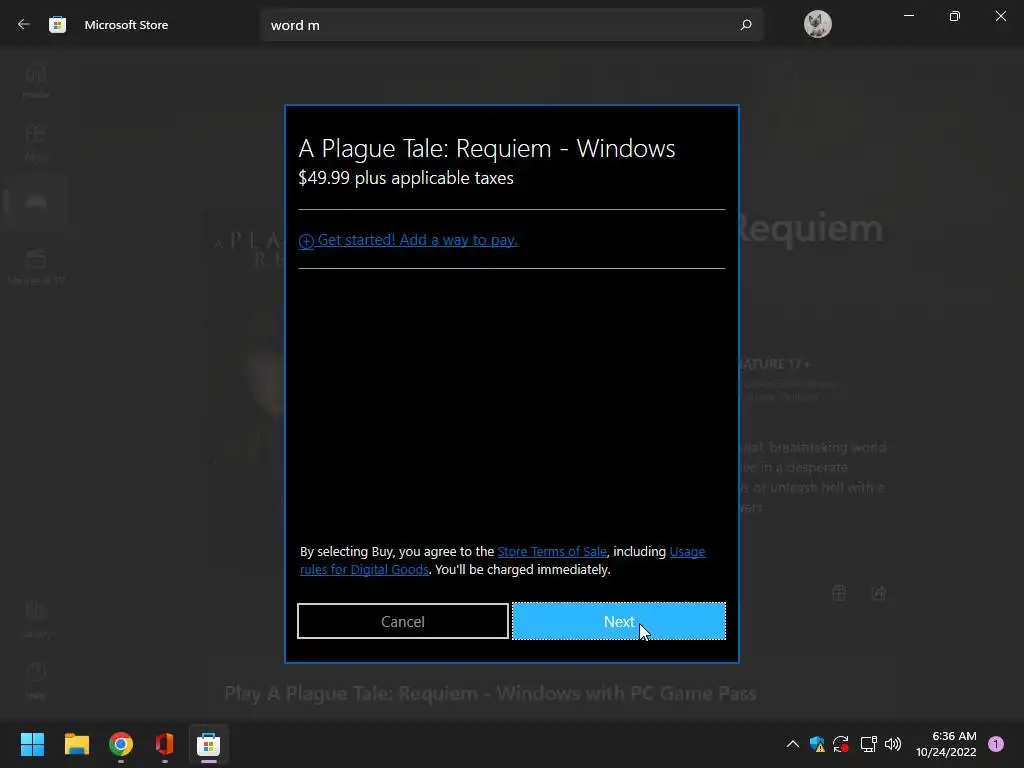Add a way to pay link
Screen dimensions: 1024x768
pyautogui.click(x=408, y=240)
